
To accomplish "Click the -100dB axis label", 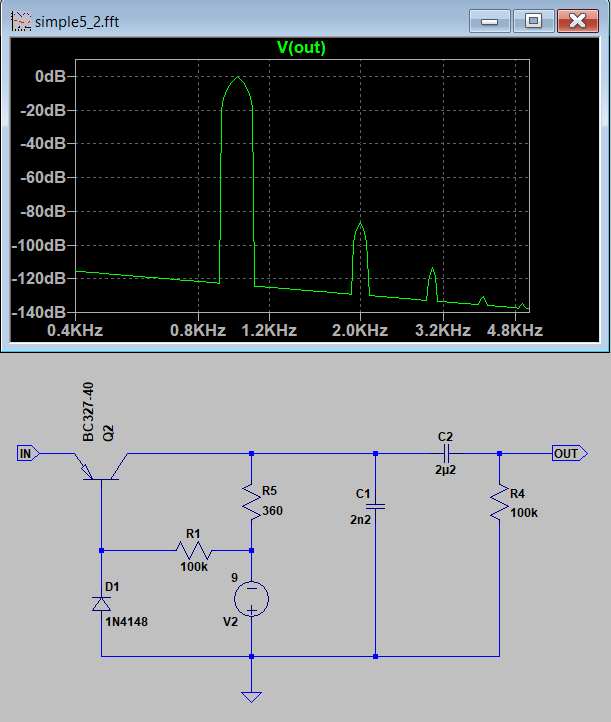I will [39, 245].
